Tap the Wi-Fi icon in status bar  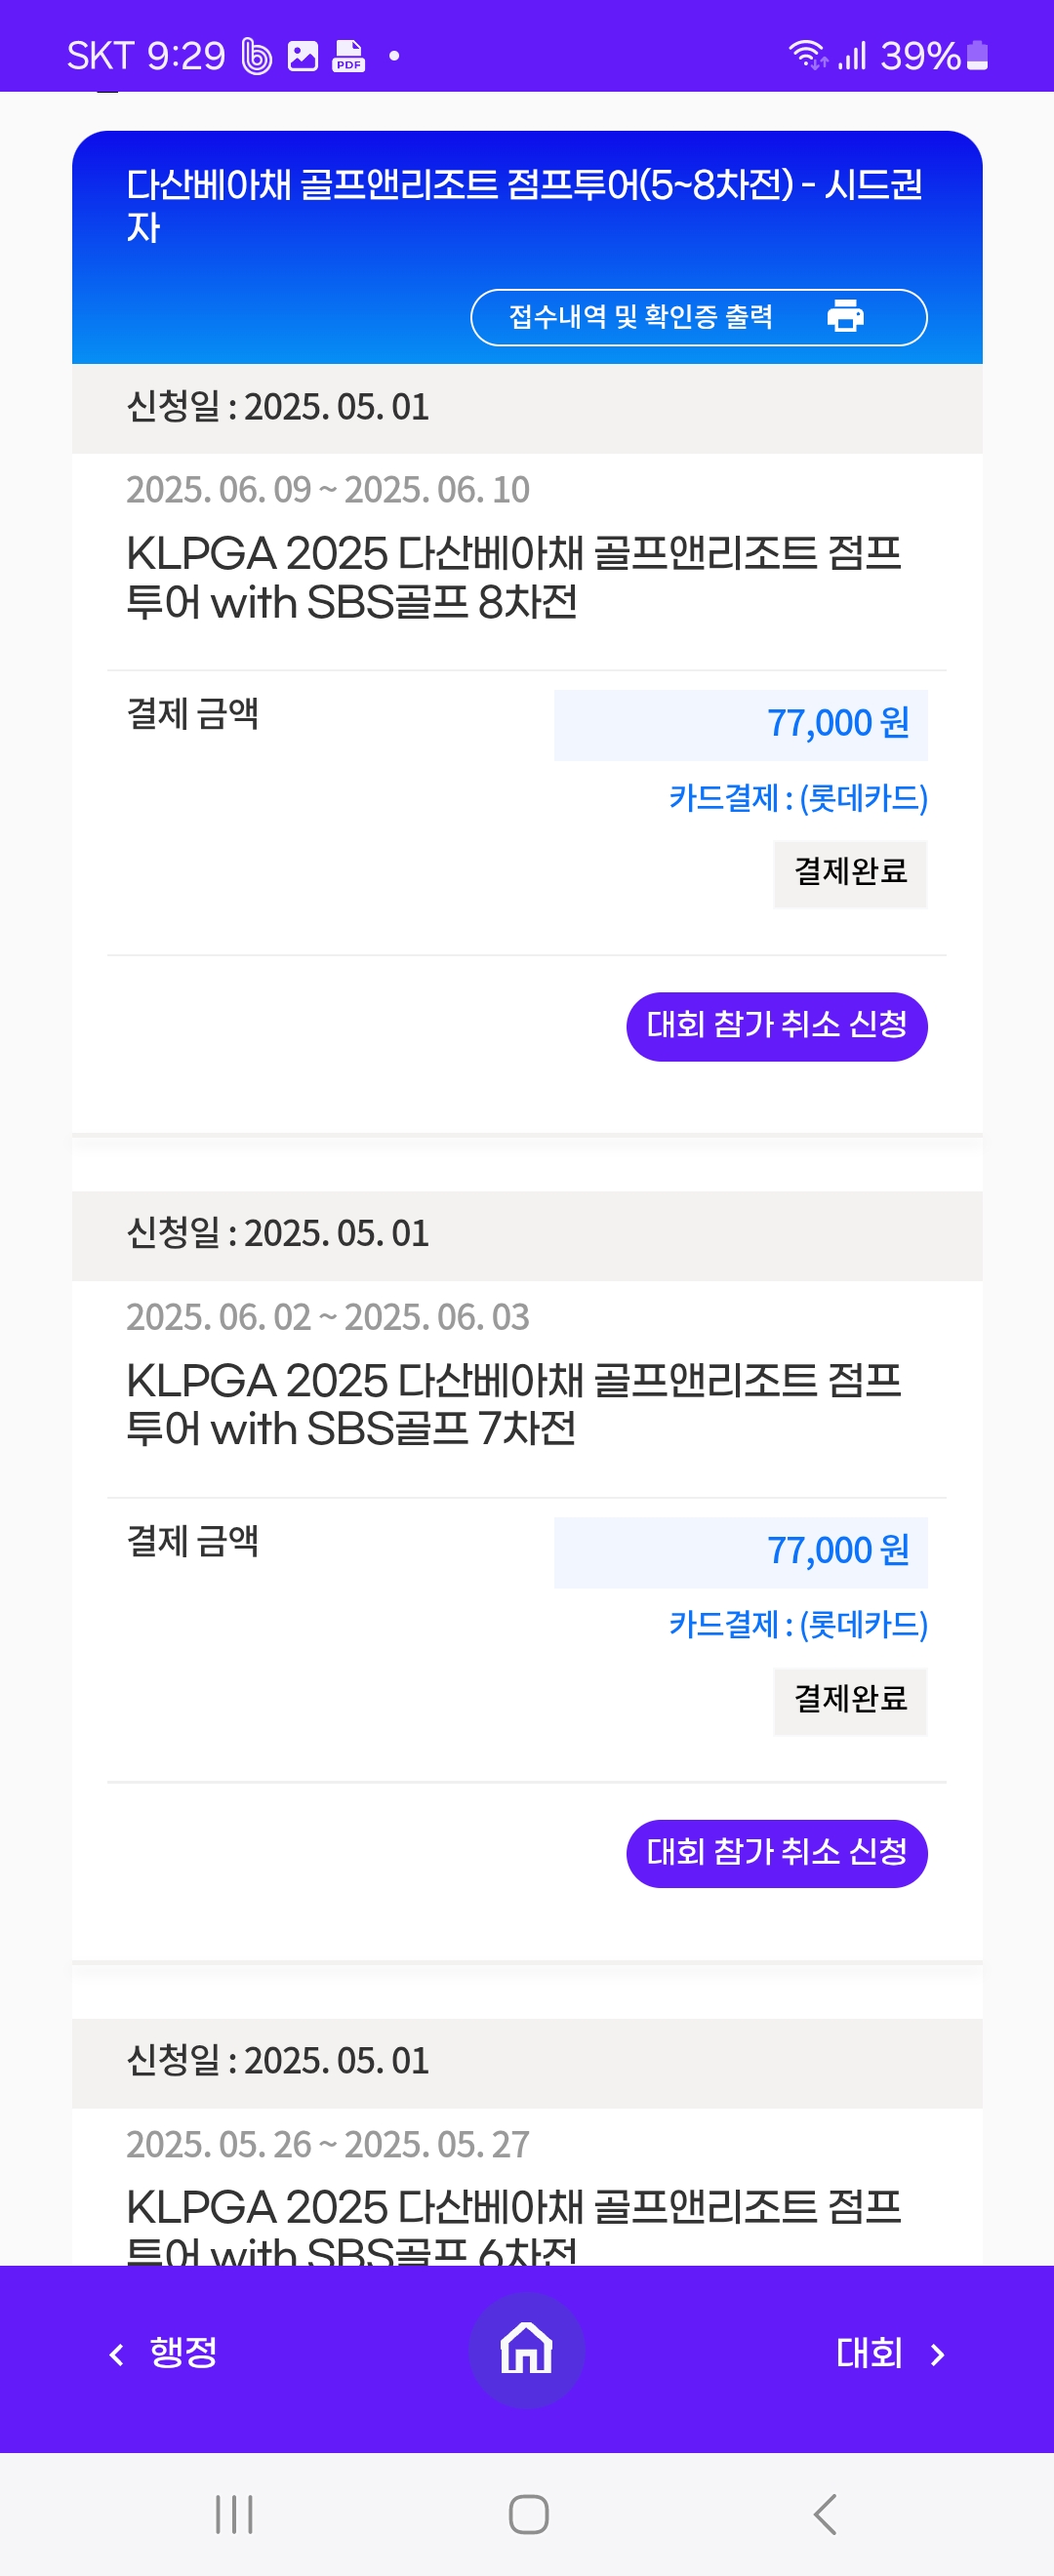coord(807,54)
